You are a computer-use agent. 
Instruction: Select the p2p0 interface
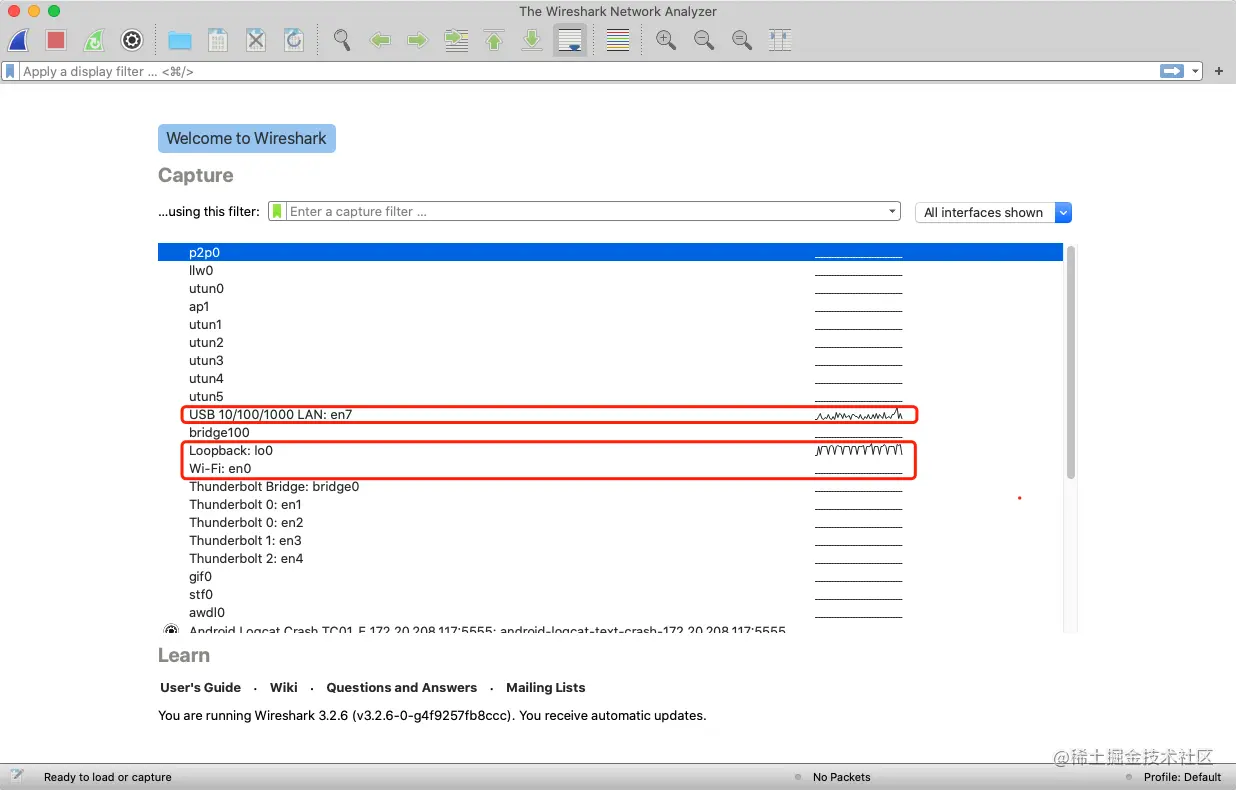coord(610,252)
